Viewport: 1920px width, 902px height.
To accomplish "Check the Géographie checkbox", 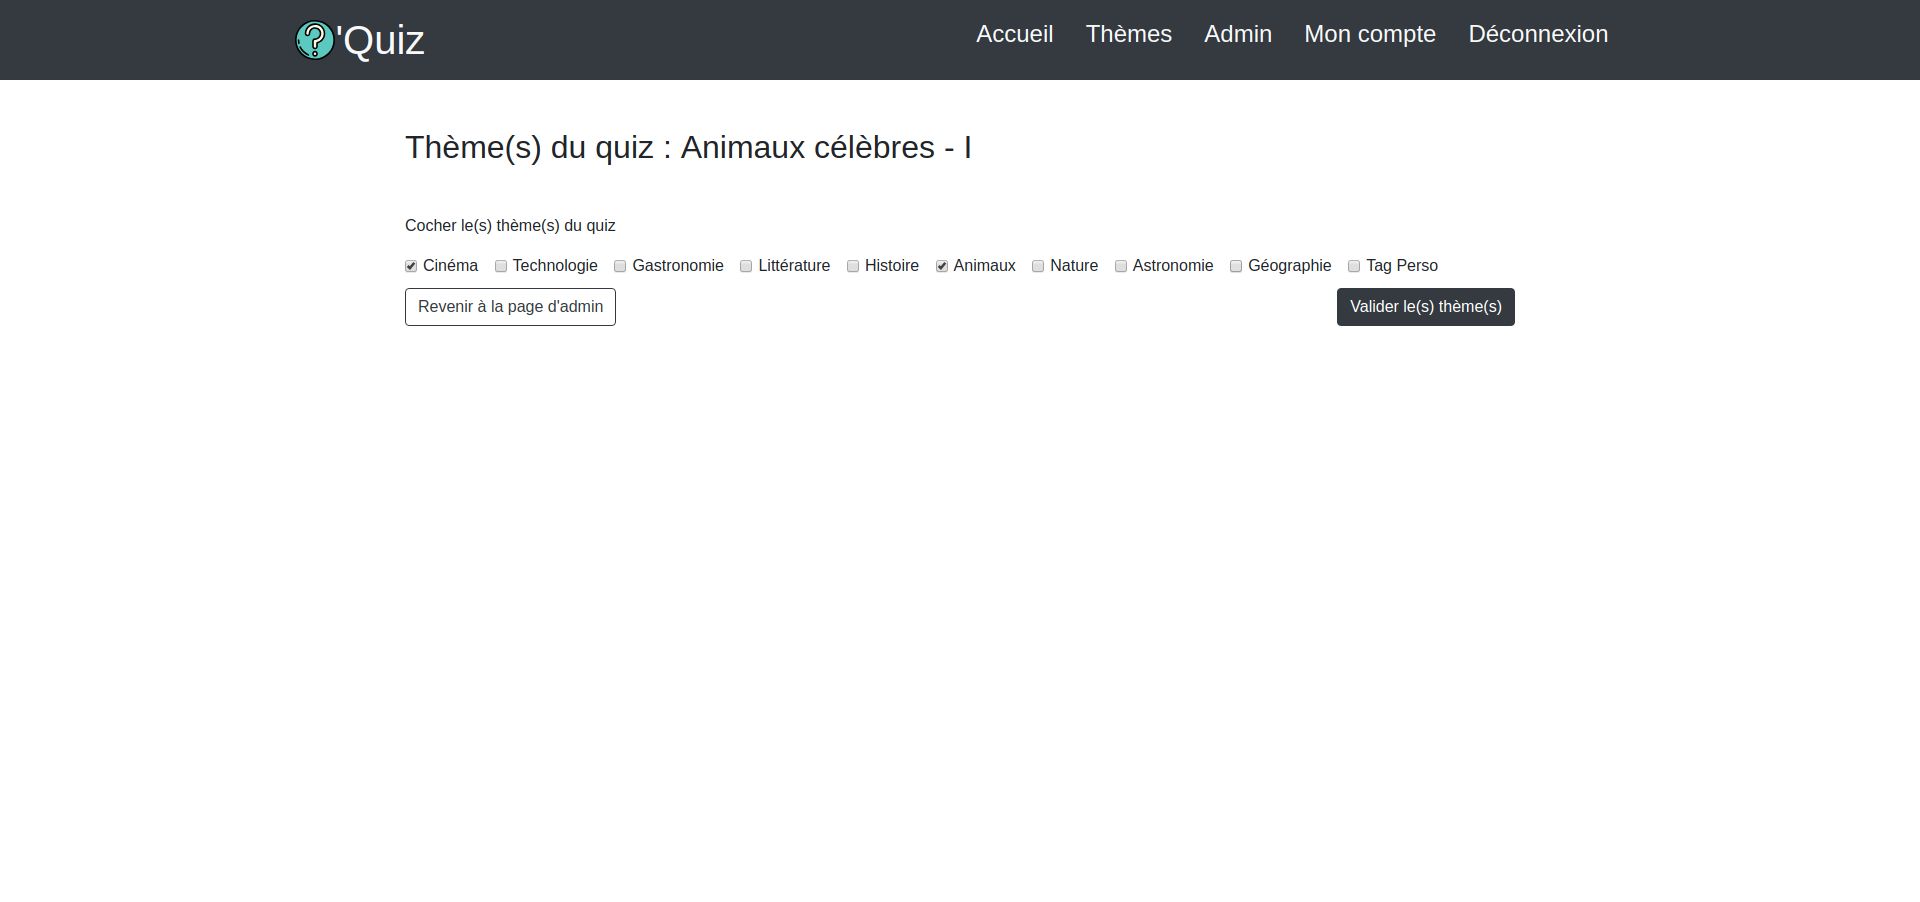I will pos(1236,266).
